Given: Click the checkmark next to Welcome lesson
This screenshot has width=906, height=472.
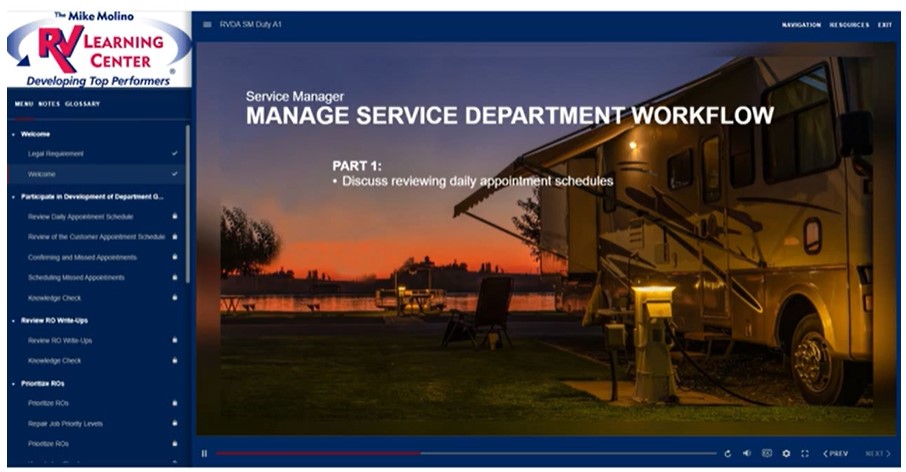Looking at the screenshot, I should coord(174,174).
